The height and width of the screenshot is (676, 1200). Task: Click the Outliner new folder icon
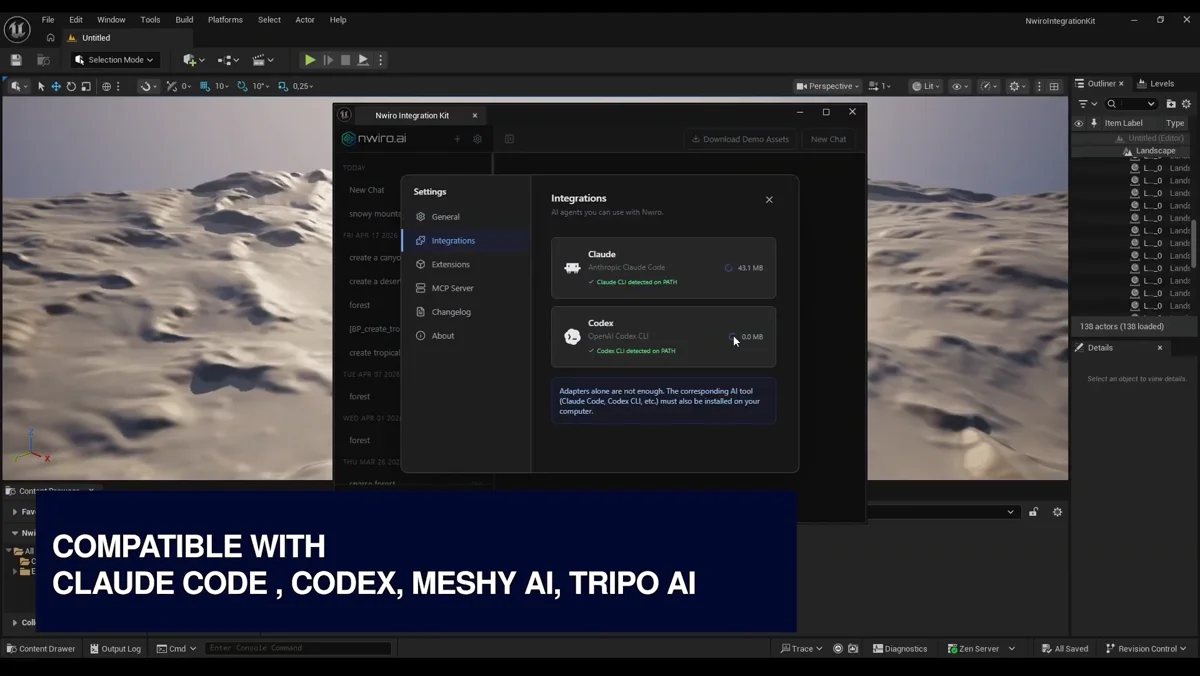pyautogui.click(x=1171, y=104)
